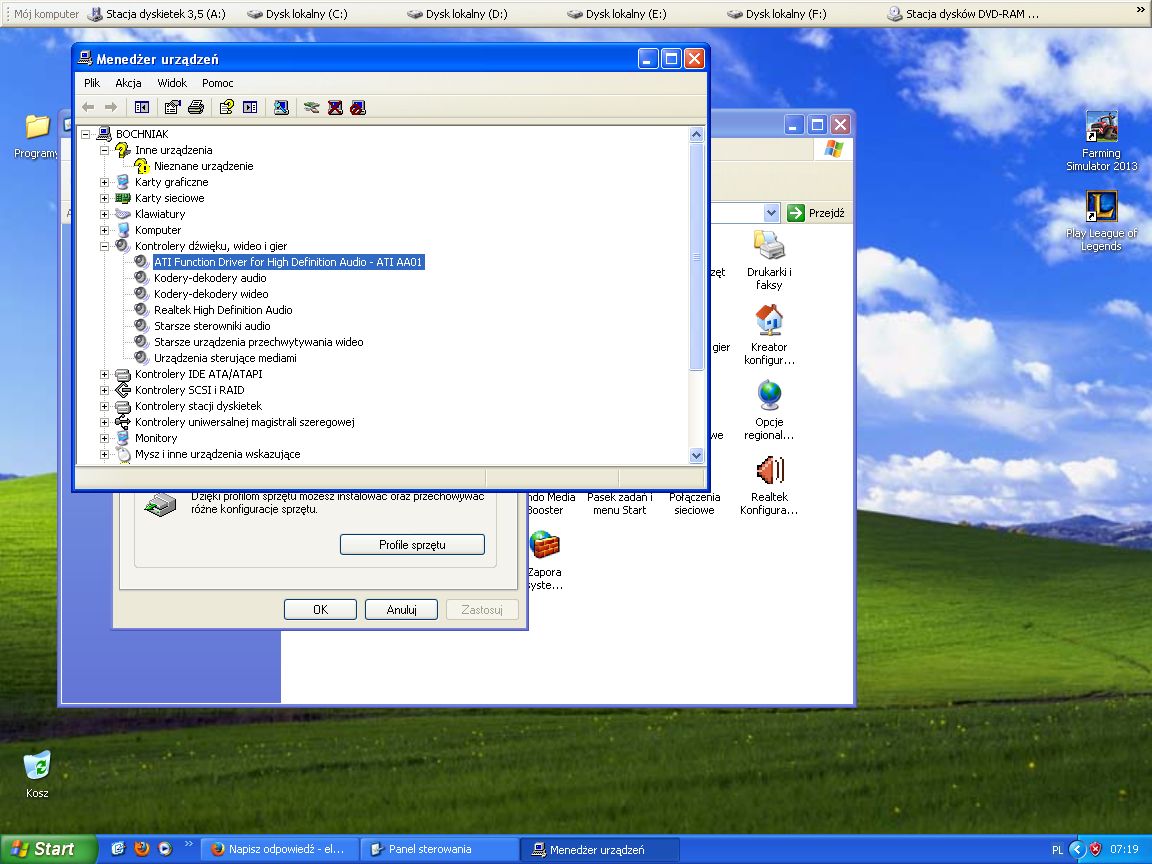The image size is (1152, 864).
Task: Click the media player icon in Quick Launch
Action: click(x=165, y=849)
